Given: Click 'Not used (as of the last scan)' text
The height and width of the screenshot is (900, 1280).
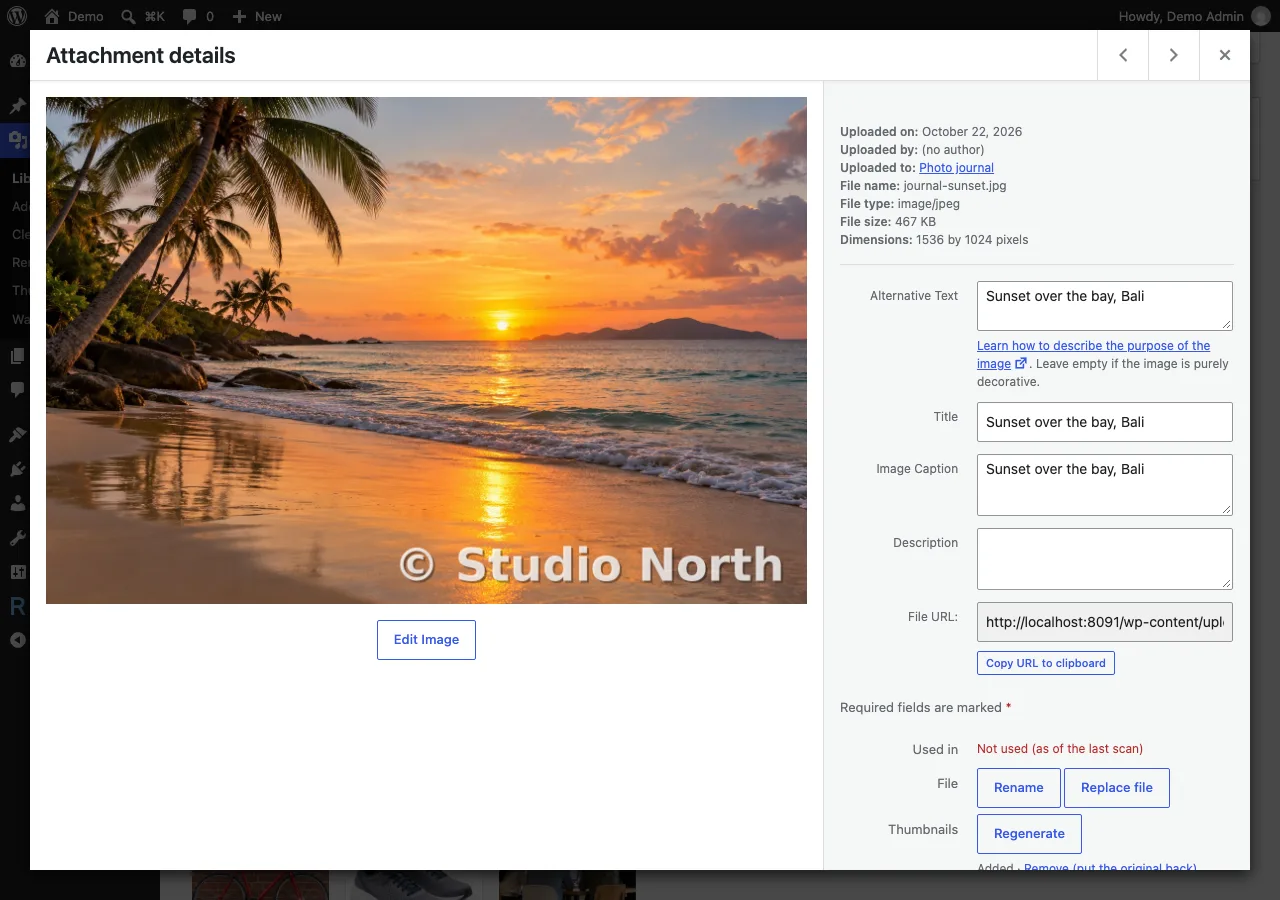Looking at the screenshot, I should pyautogui.click(x=1060, y=748).
